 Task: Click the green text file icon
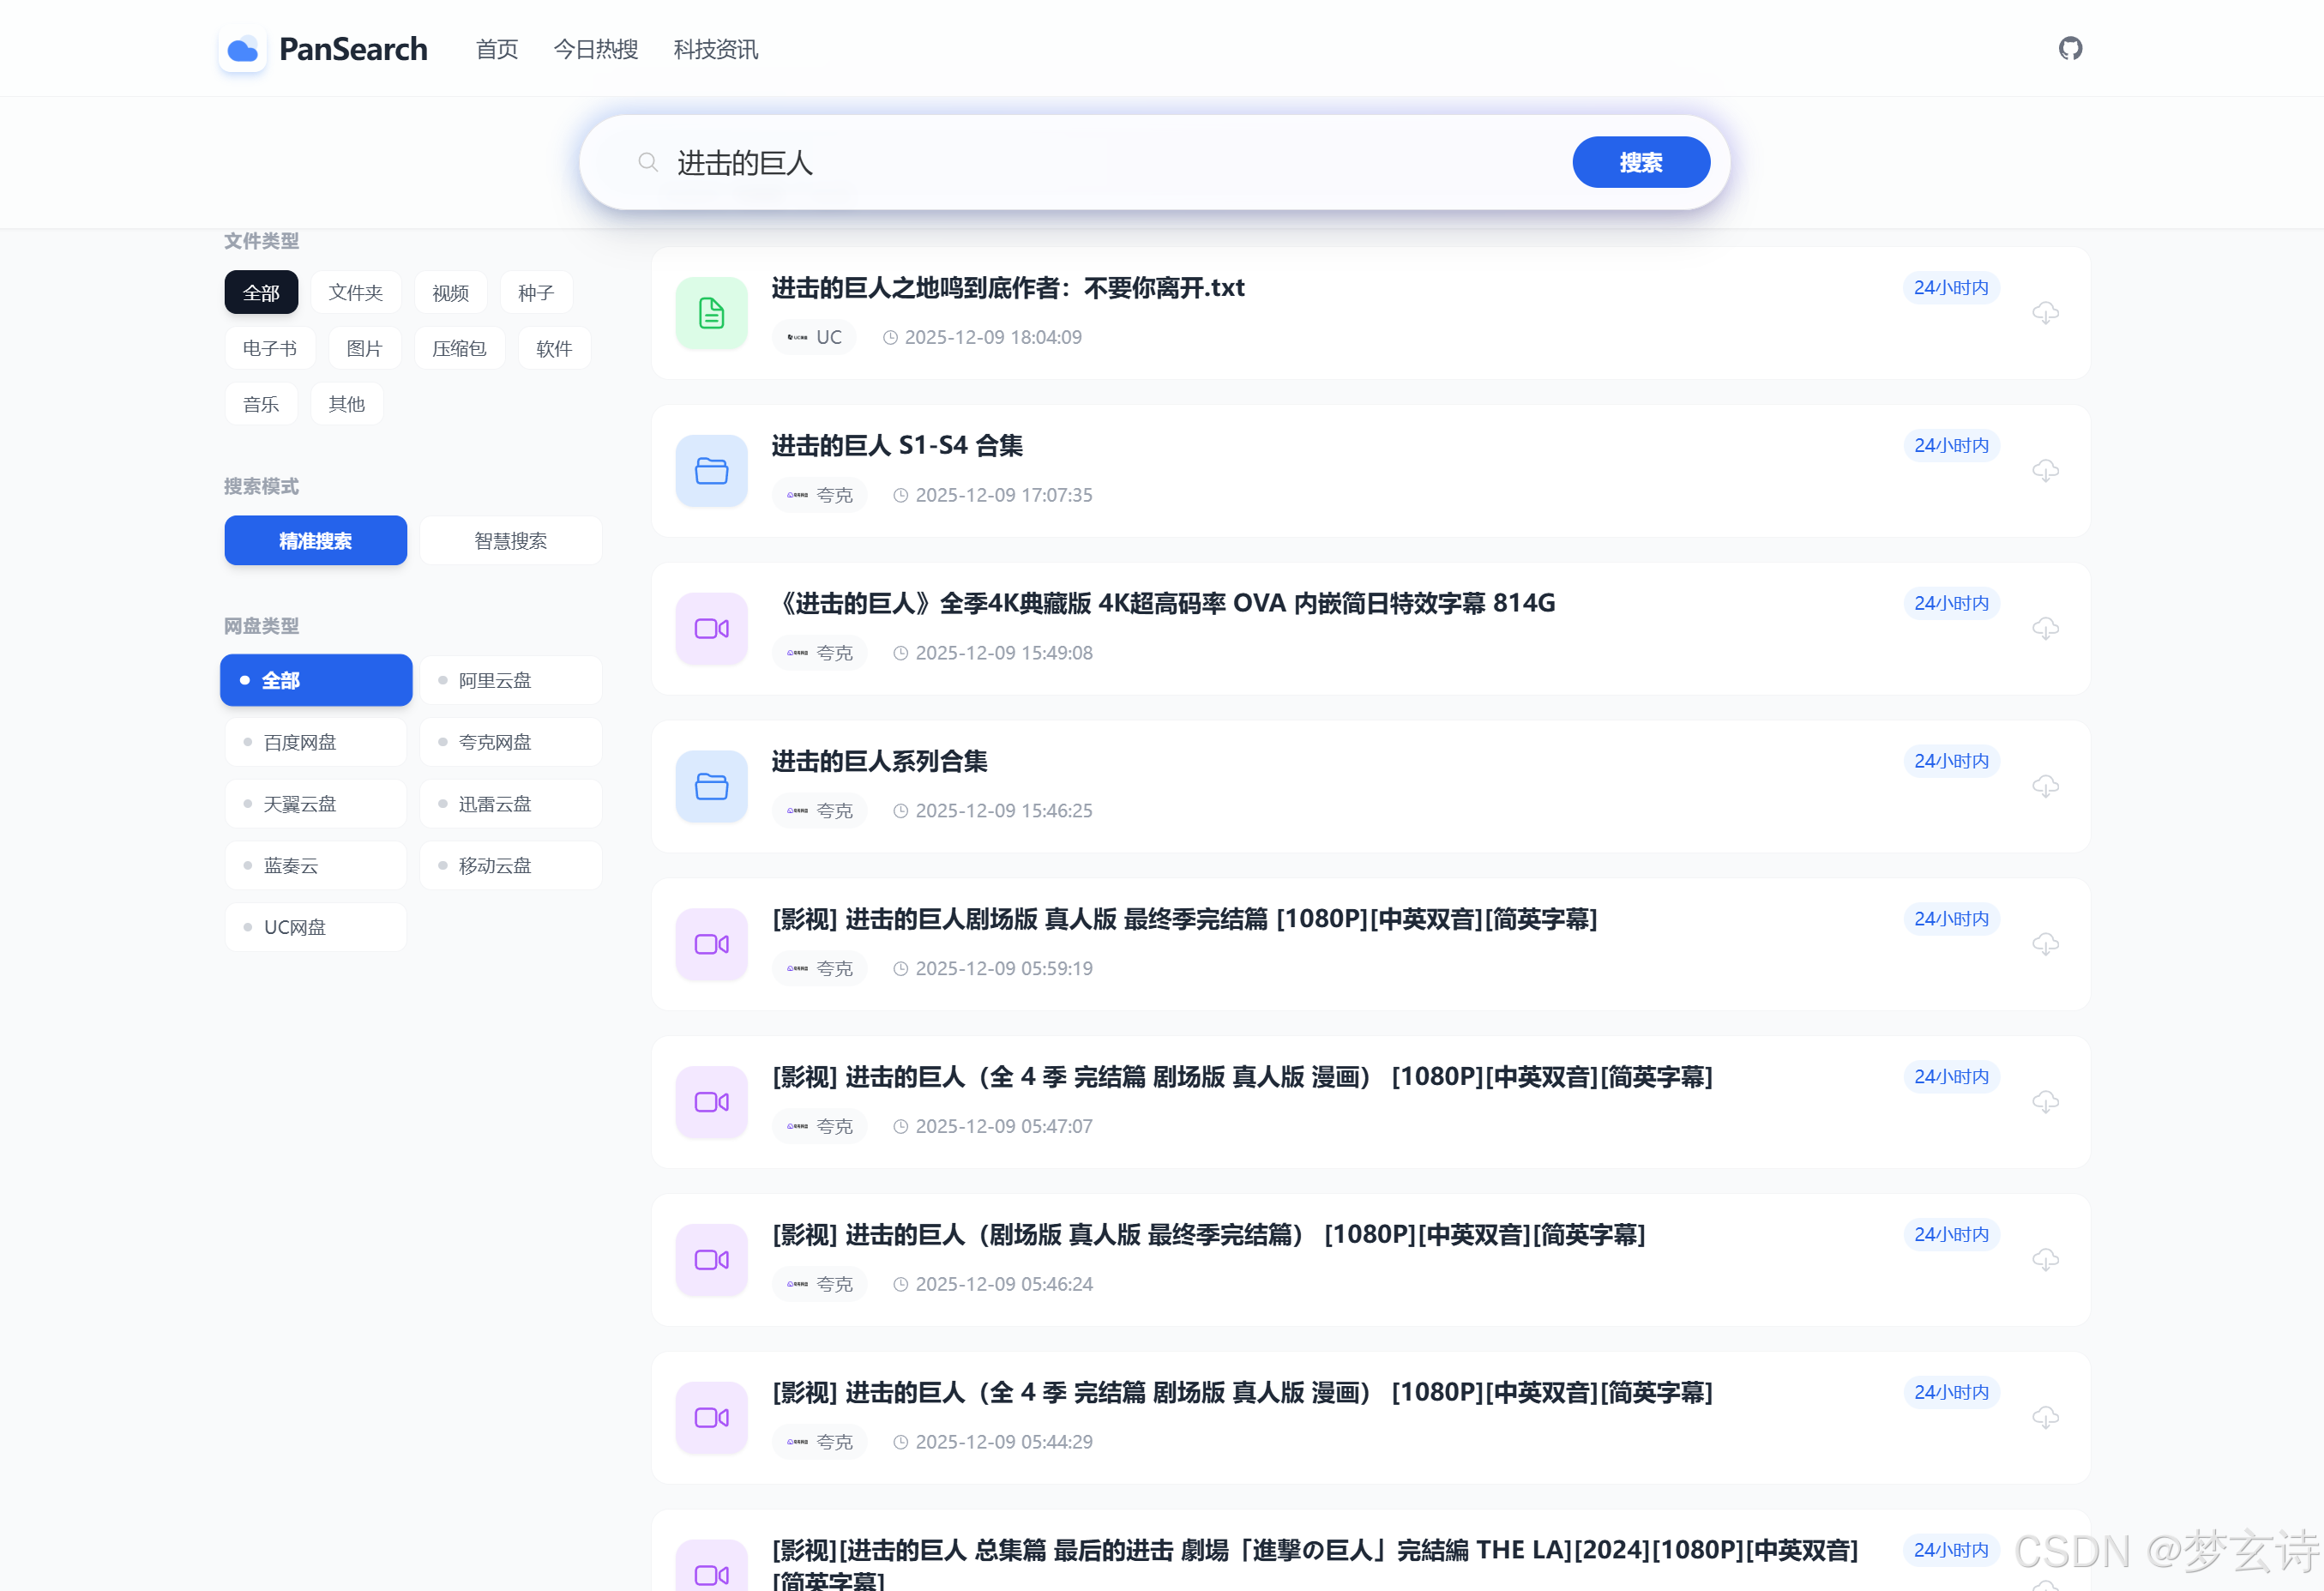pyautogui.click(x=710, y=313)
